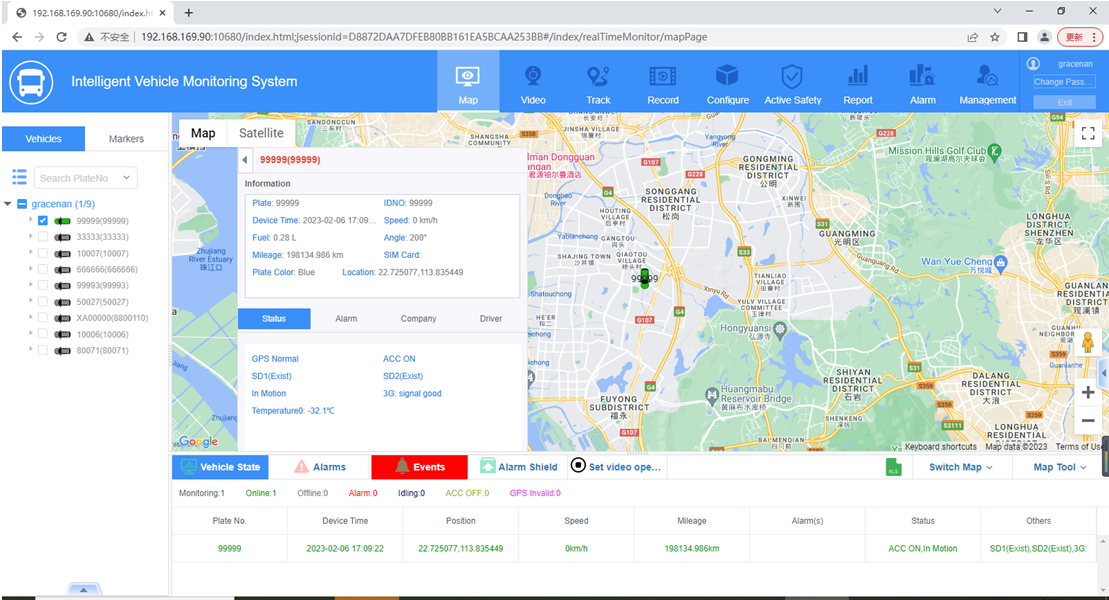Zoom in on the map
Viewport: 1109px width, 600px height.
(1088, 393)
